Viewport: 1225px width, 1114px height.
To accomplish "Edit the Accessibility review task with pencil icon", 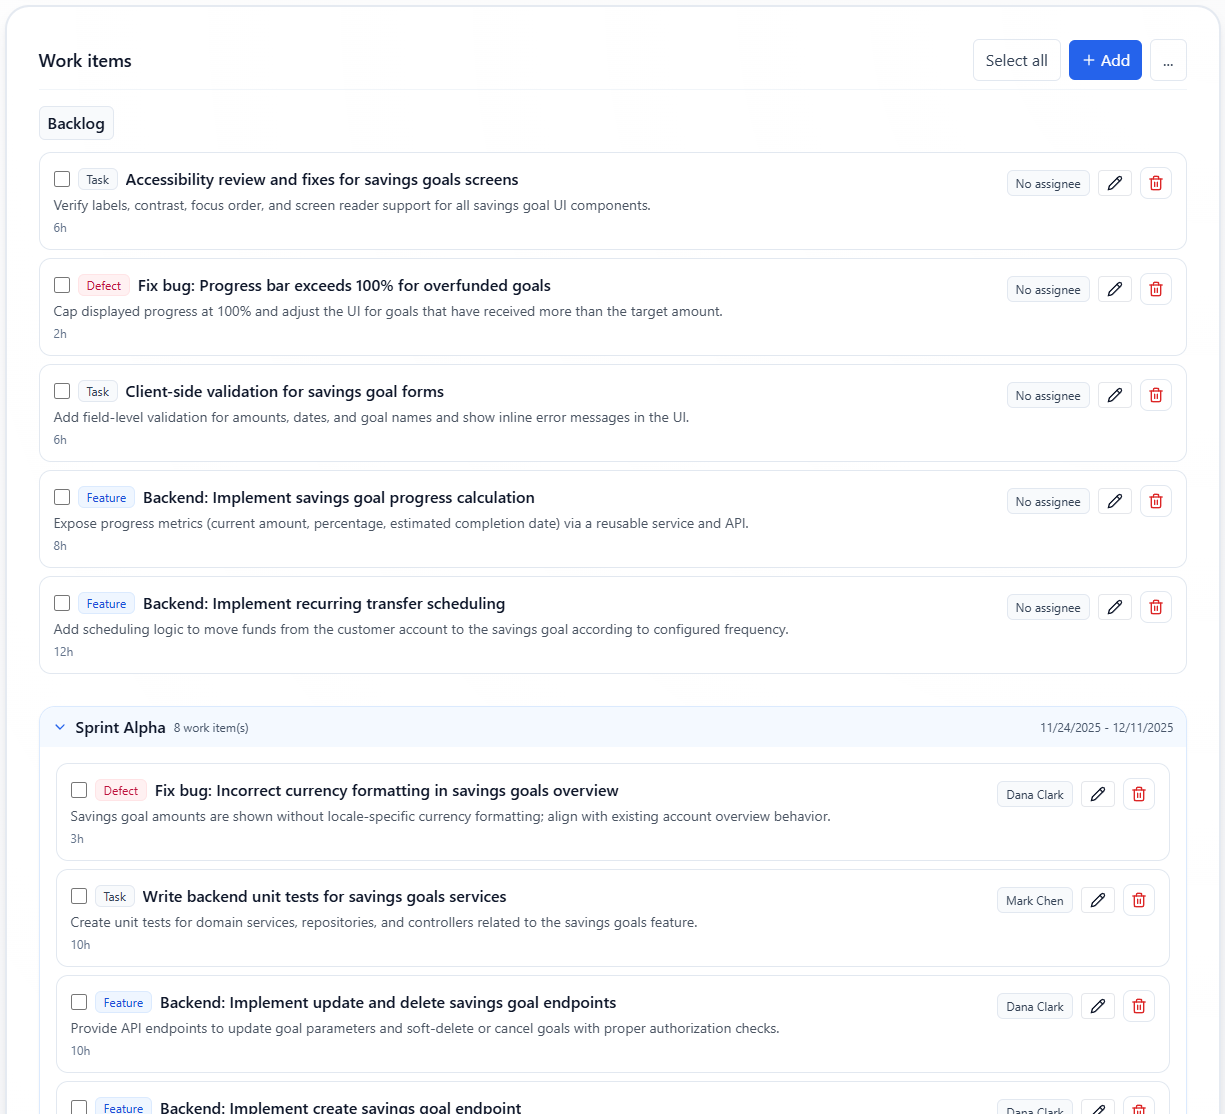I will [x=1114, y=183].
